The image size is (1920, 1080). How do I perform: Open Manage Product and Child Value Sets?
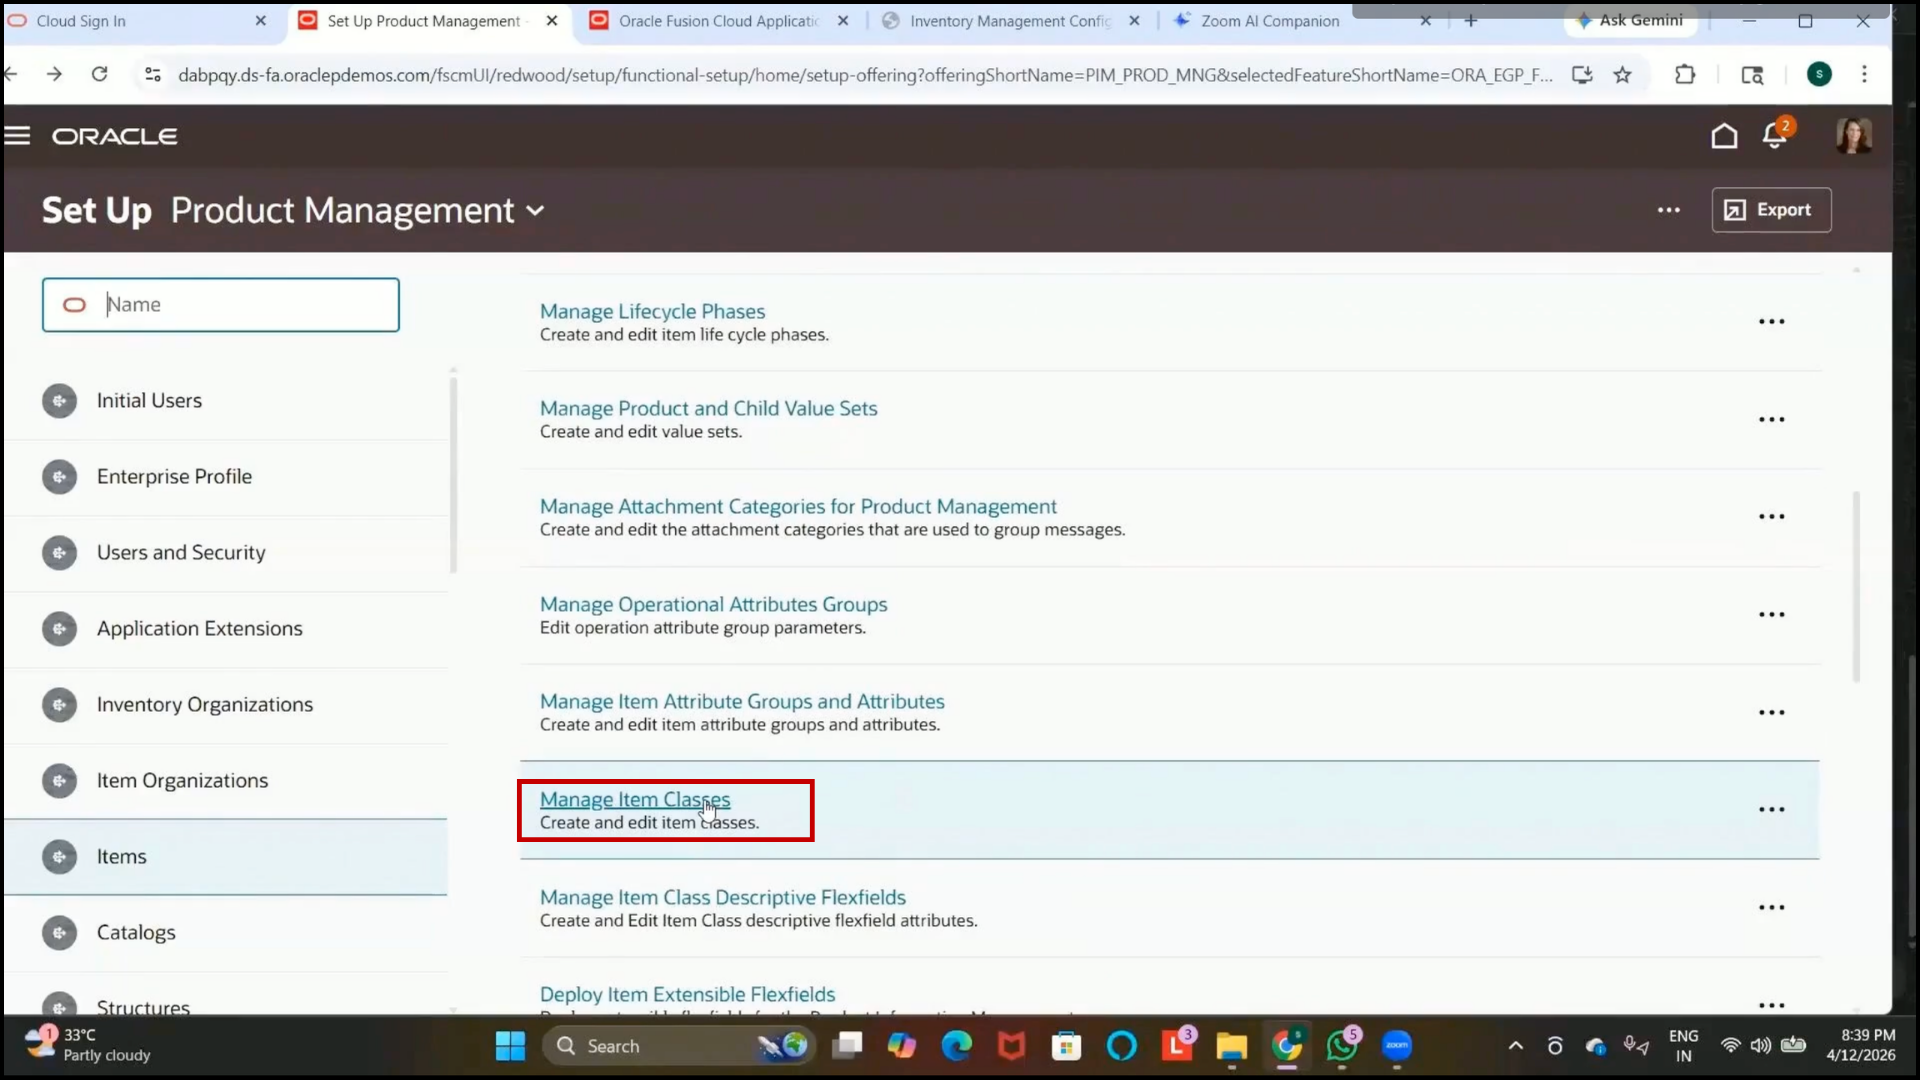click(x=708, y=409)
